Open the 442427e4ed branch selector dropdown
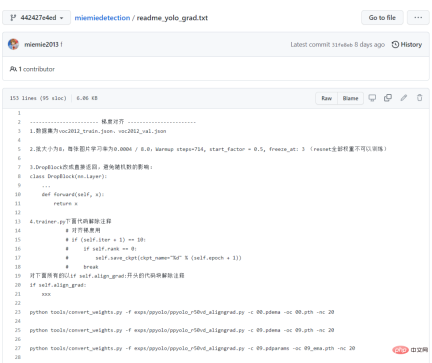The width and height of the screenshot is (432, 363). [36, 18]
